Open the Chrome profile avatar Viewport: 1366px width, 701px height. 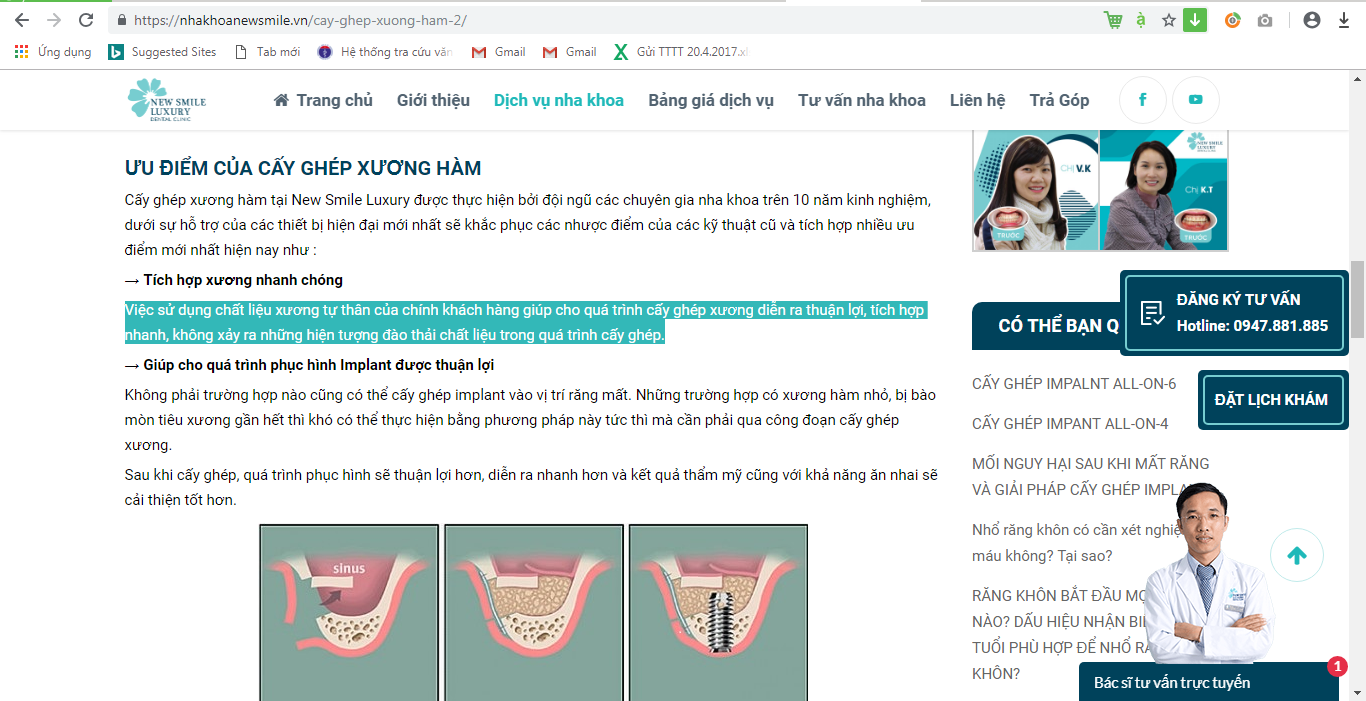tap(1312, 20)
